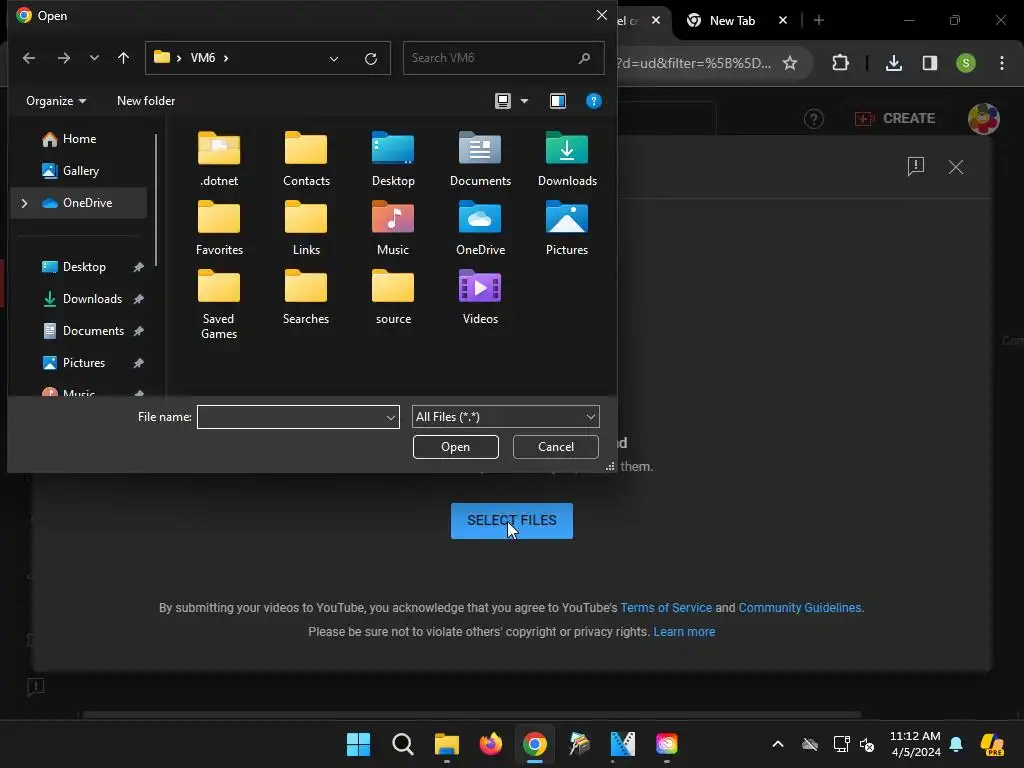The image size is (1024, 768).
Task: Select the Saved Games folder
Action: point(219,304)
